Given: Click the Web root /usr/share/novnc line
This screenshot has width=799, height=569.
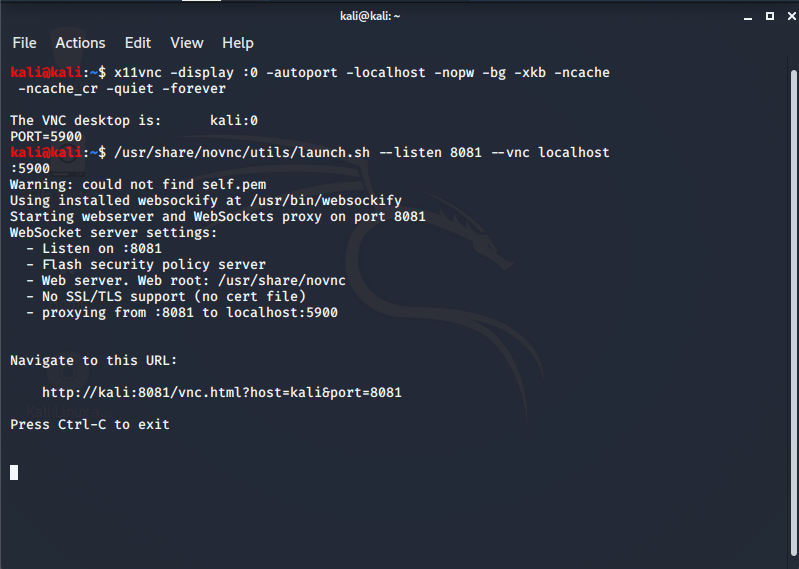Looking at the screenshot, I should [x=186, y=280].
